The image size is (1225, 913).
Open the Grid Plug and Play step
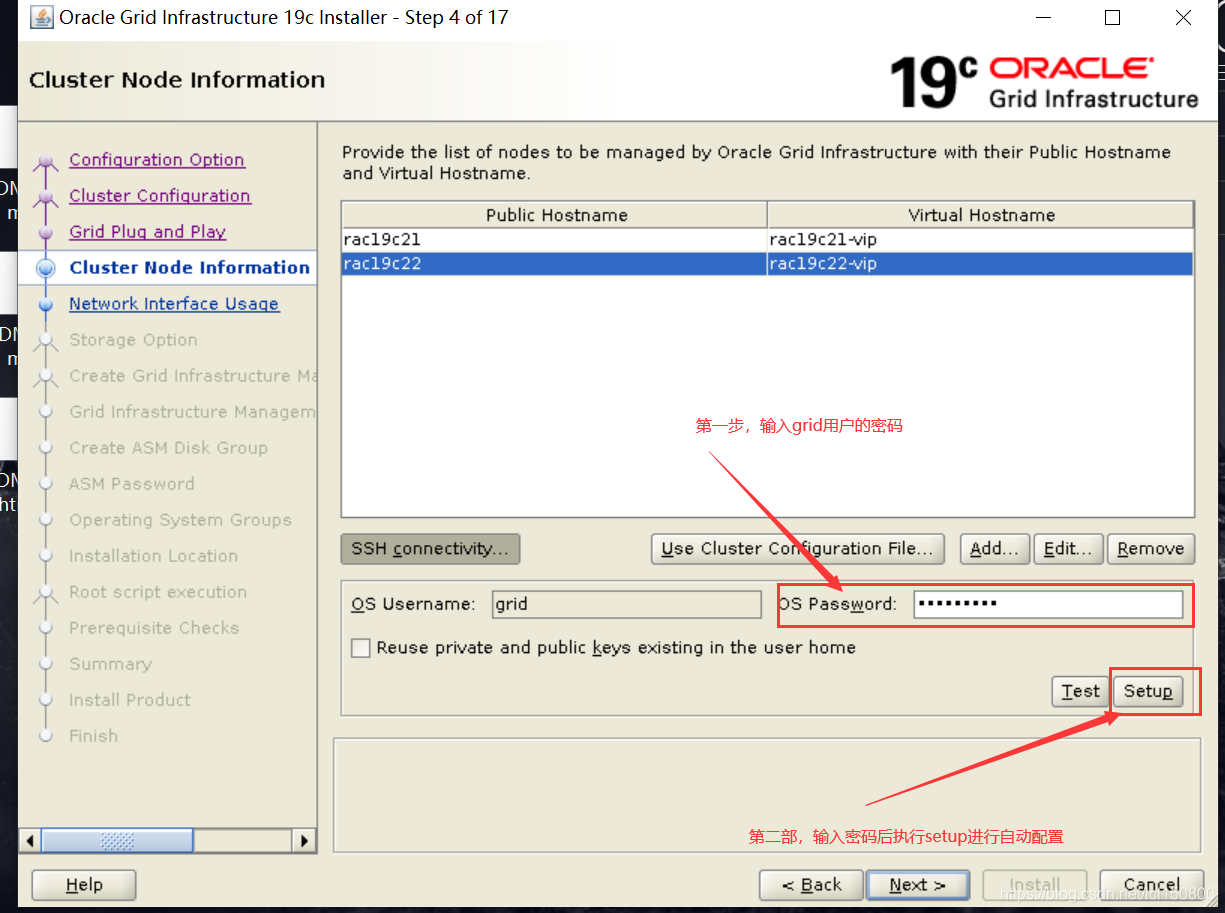pyautogui.click(x=147, y=232)
